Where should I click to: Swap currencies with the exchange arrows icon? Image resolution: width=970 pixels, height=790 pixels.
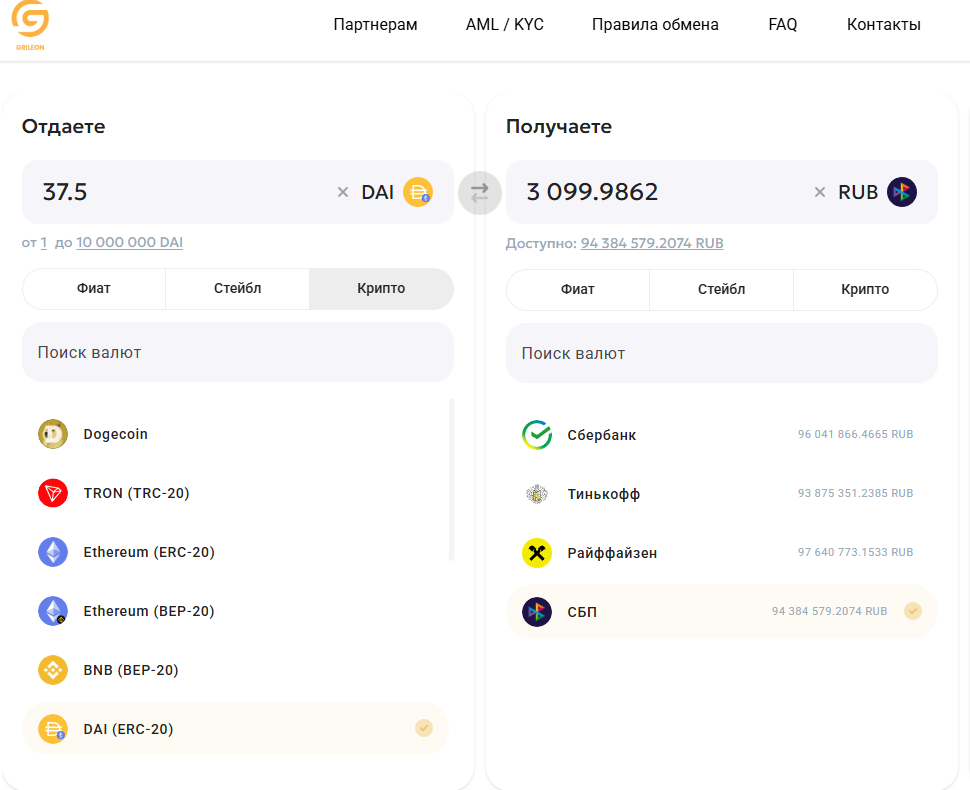tap(480, 192)
